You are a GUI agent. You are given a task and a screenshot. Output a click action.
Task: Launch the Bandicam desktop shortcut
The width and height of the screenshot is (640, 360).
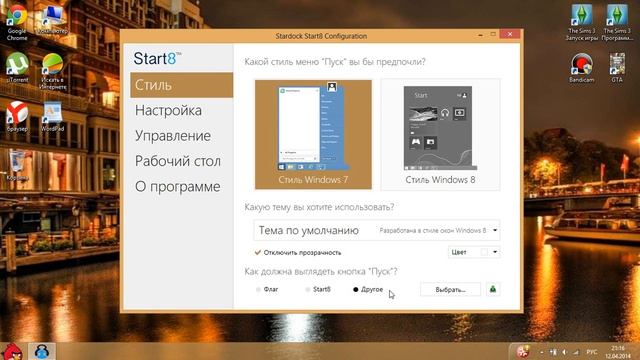pyautogui.click(x=582, y=68)
